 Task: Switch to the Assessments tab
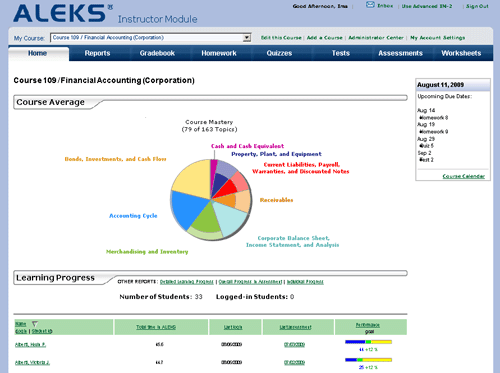(400, 53)
